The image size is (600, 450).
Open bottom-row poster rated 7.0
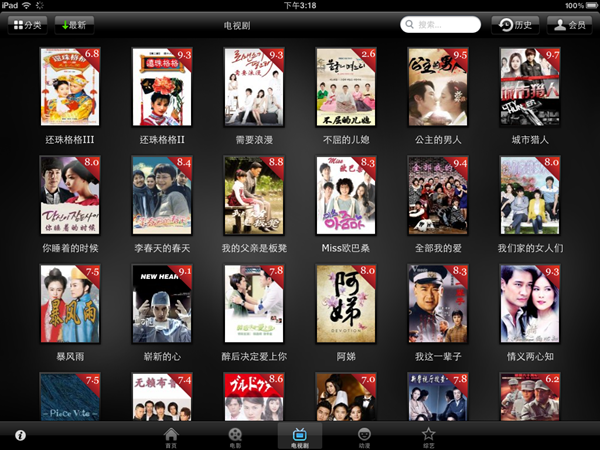(x=346, y=397)
